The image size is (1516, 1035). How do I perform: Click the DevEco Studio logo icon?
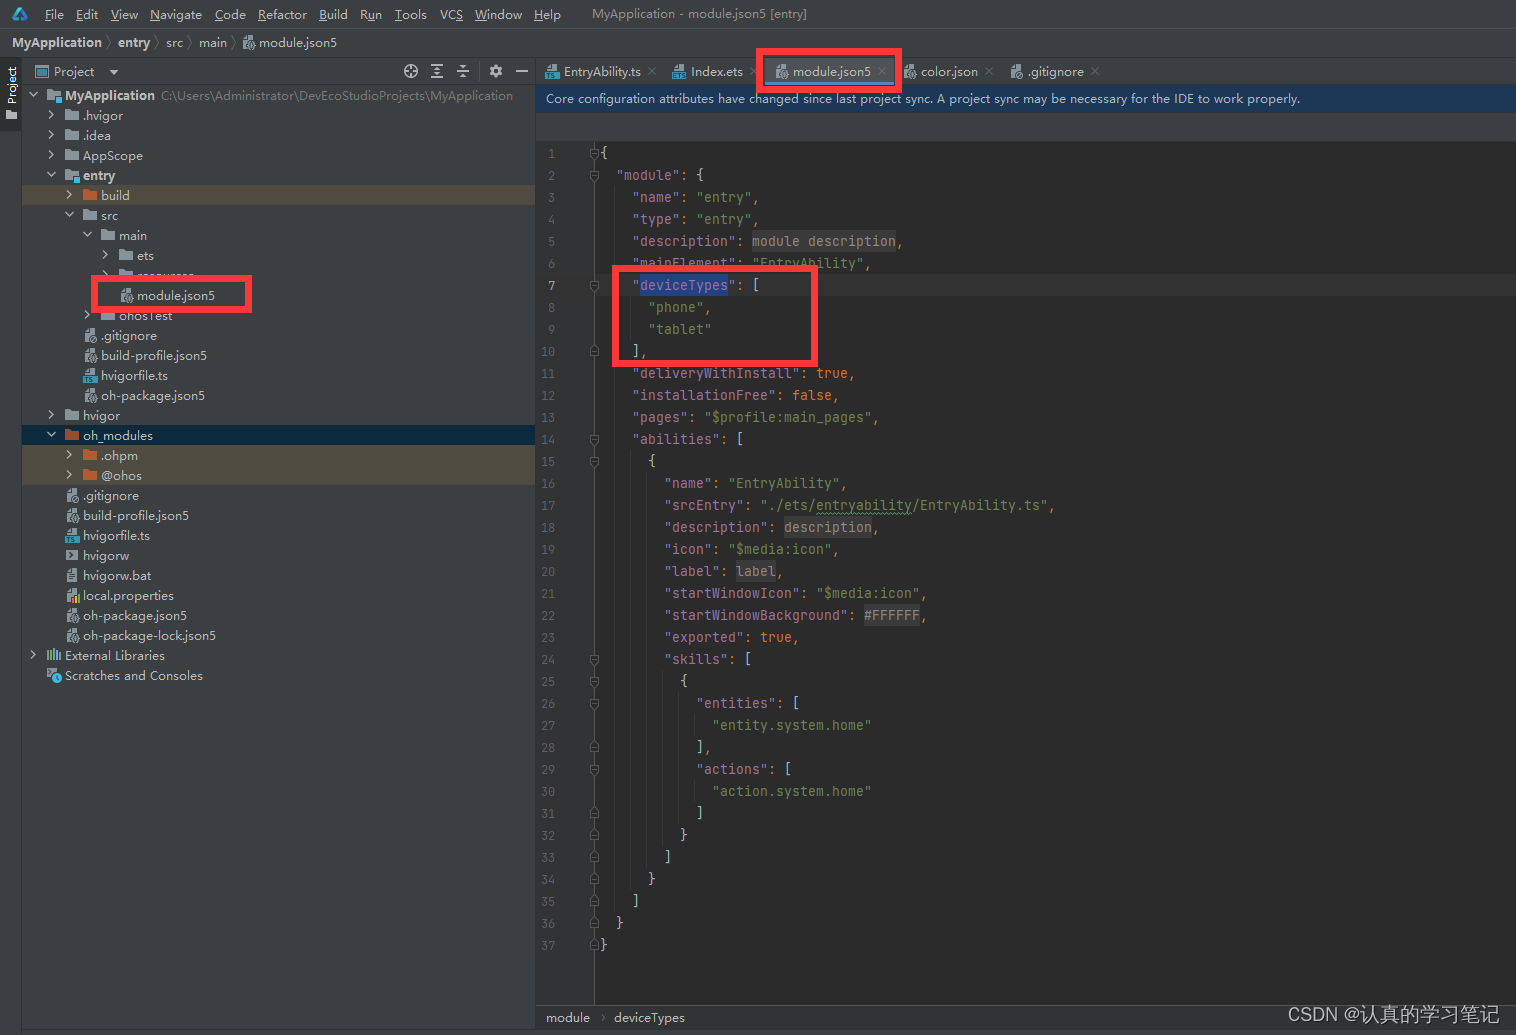click(18, 14)
